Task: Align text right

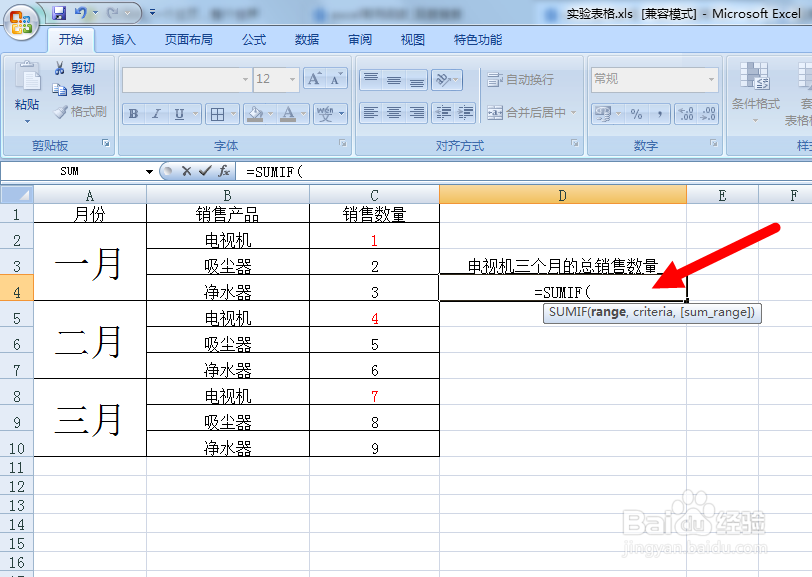Action: (x=416, y=113)
